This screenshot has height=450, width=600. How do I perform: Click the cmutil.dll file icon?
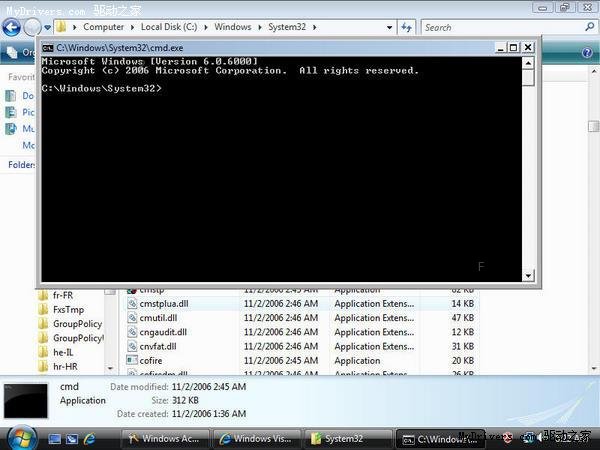tap(132, 318)
